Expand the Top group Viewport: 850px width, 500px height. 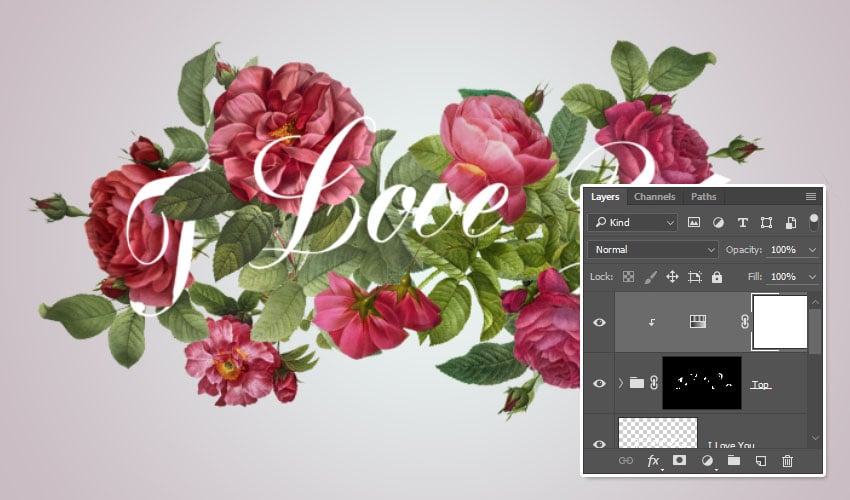point(621,383)
